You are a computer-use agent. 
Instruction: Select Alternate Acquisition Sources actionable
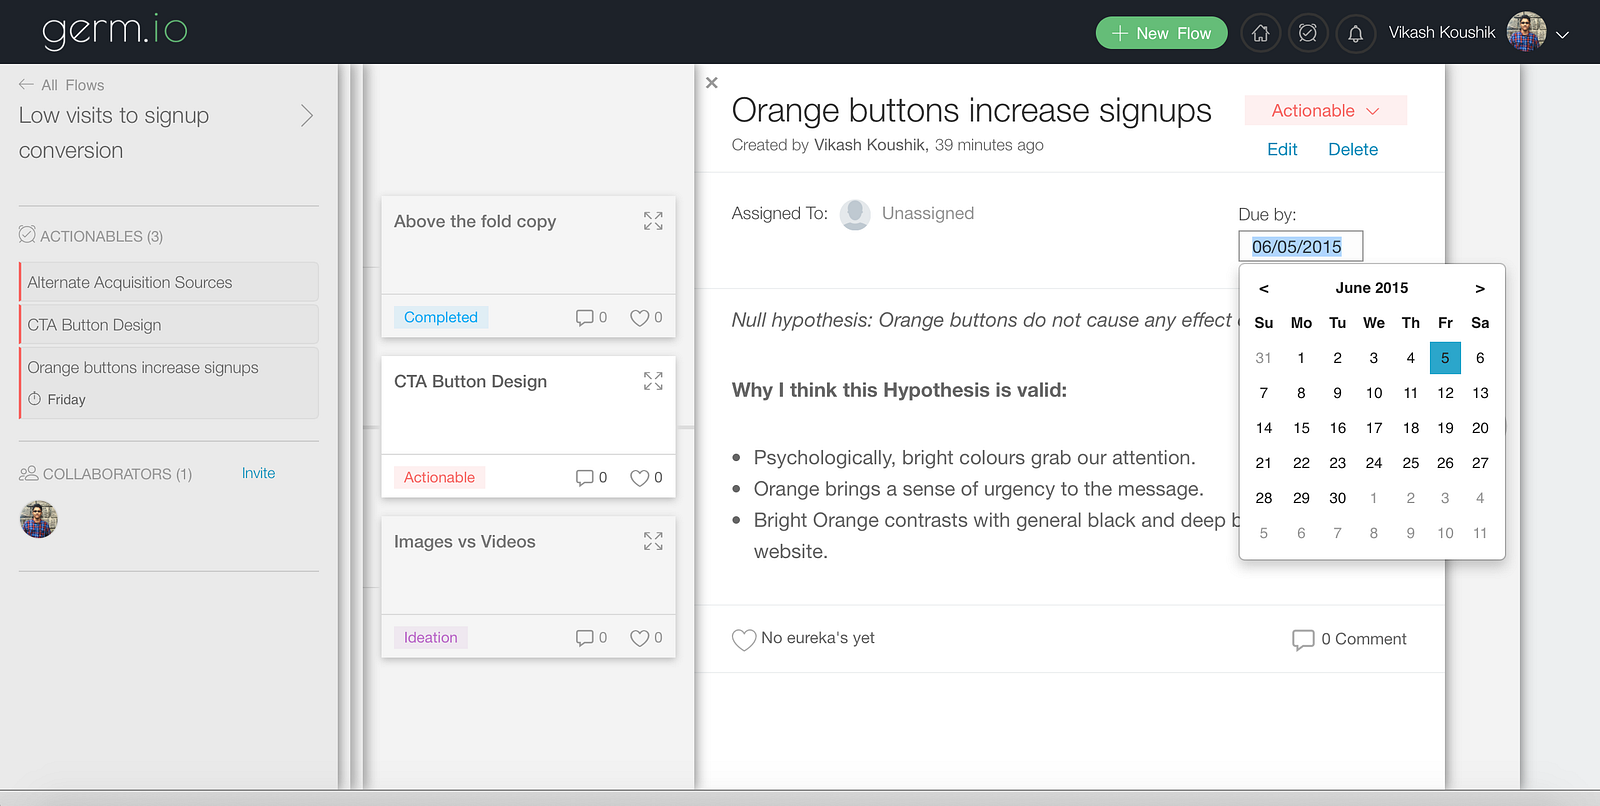169,283
